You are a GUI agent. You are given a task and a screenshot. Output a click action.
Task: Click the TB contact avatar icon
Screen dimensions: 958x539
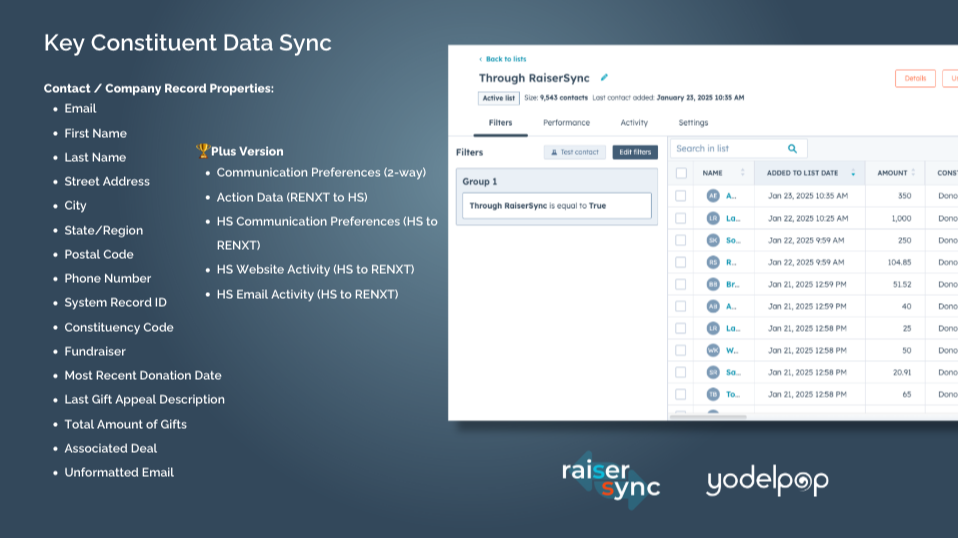click(x=713, y=394)
